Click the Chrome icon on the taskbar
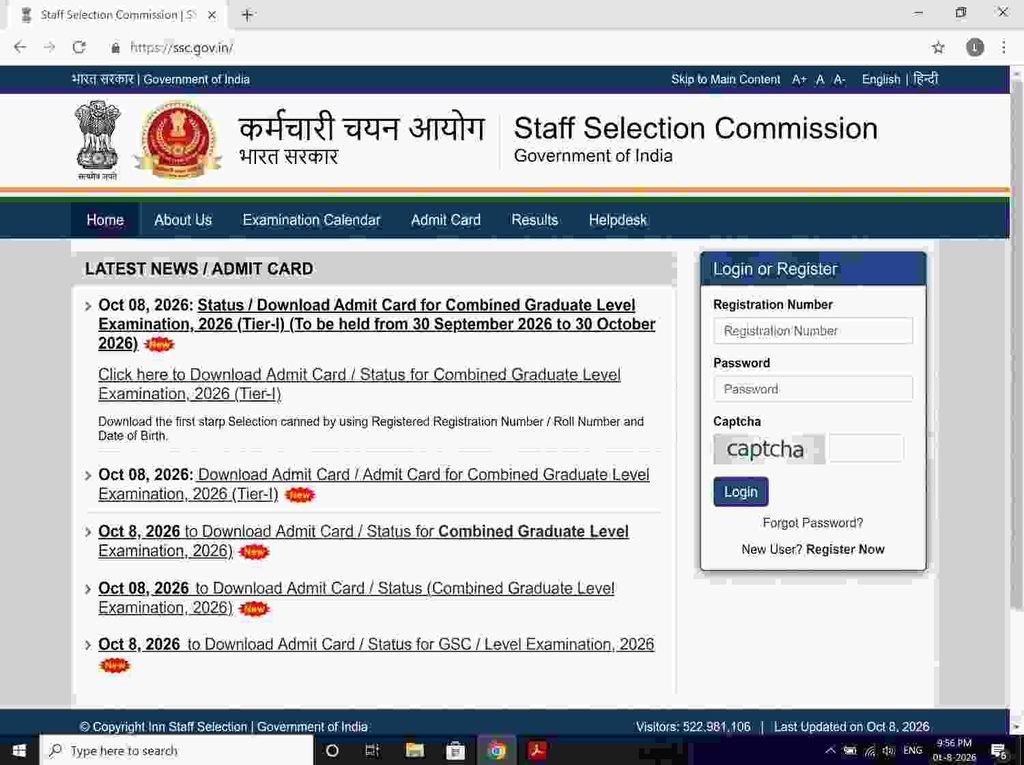Image resolution: width=1024 pixels, height=765 pixels. [x=497, y=751]
